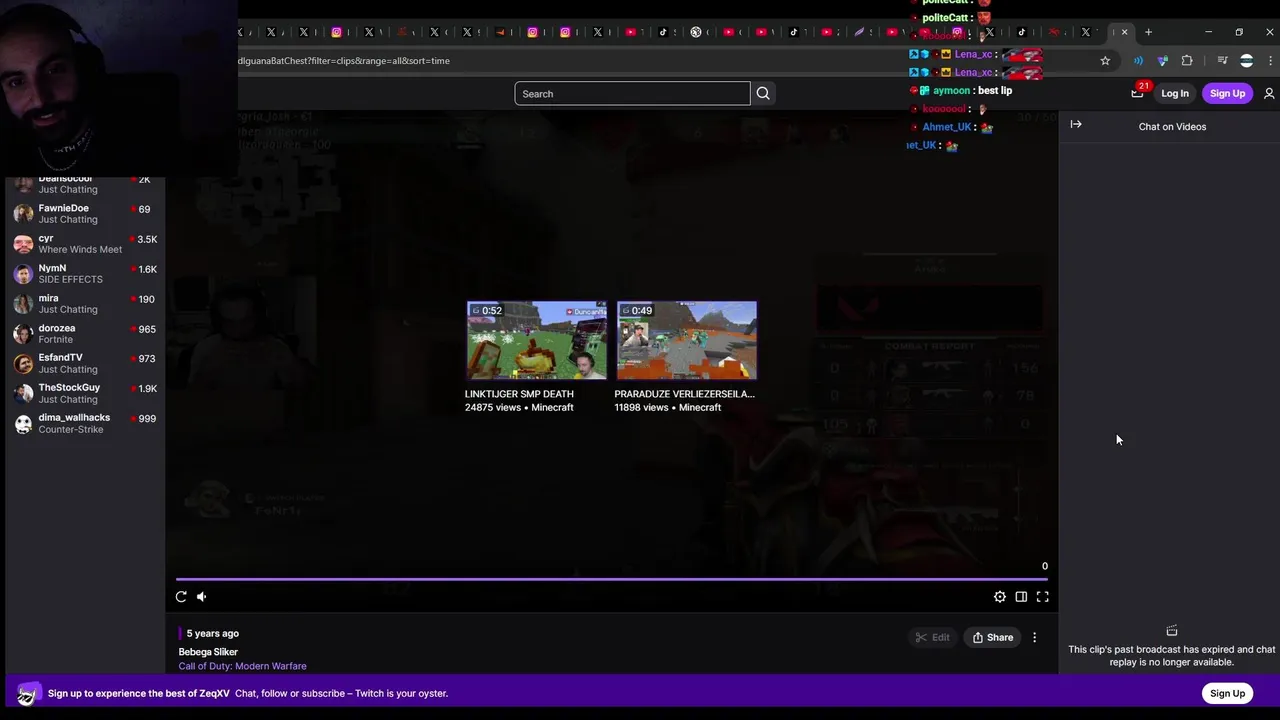The image size is (1280, 720).
Task: Click the Share button below the clip
Action: pos(993,637)
